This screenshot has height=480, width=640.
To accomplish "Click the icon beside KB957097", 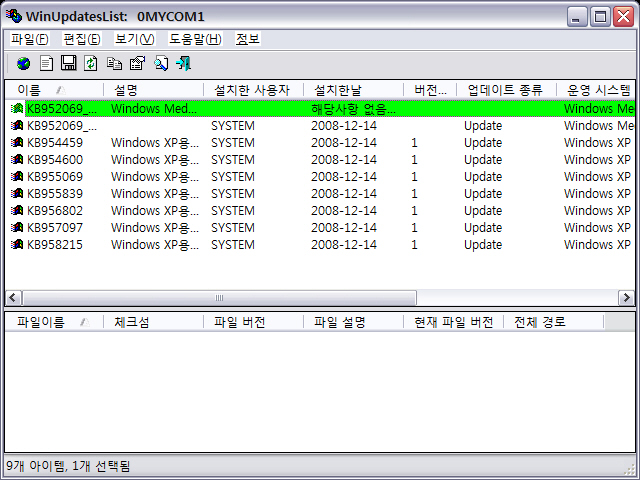I will (17, 227).
